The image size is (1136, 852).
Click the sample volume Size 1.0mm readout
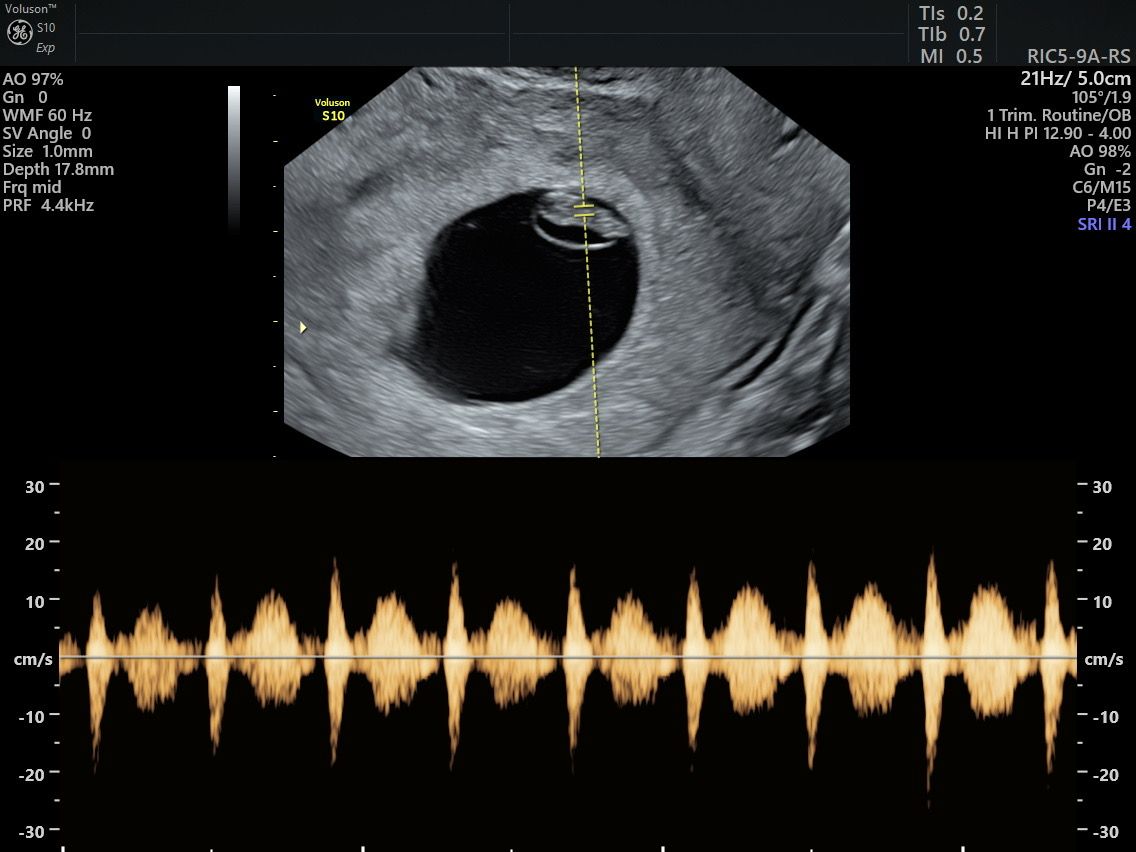coord(47,151)
